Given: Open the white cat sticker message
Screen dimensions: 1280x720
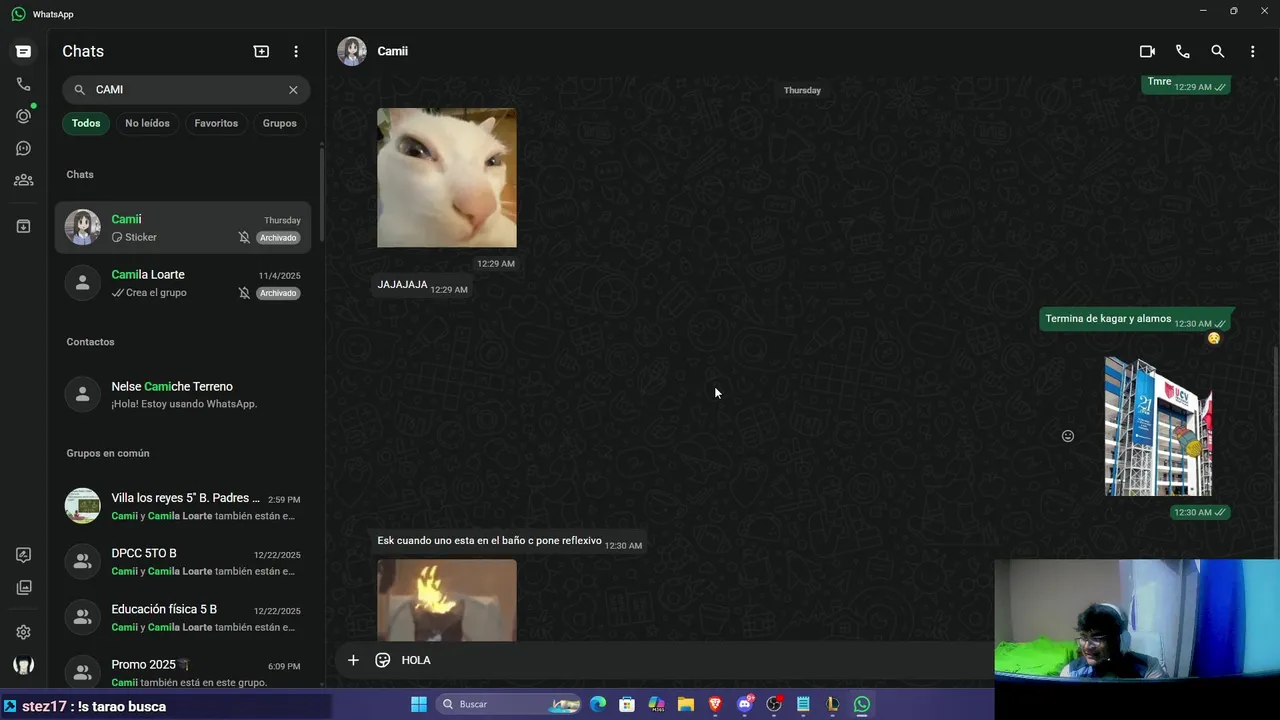Looking at the screenshot, I should [447, 177].
